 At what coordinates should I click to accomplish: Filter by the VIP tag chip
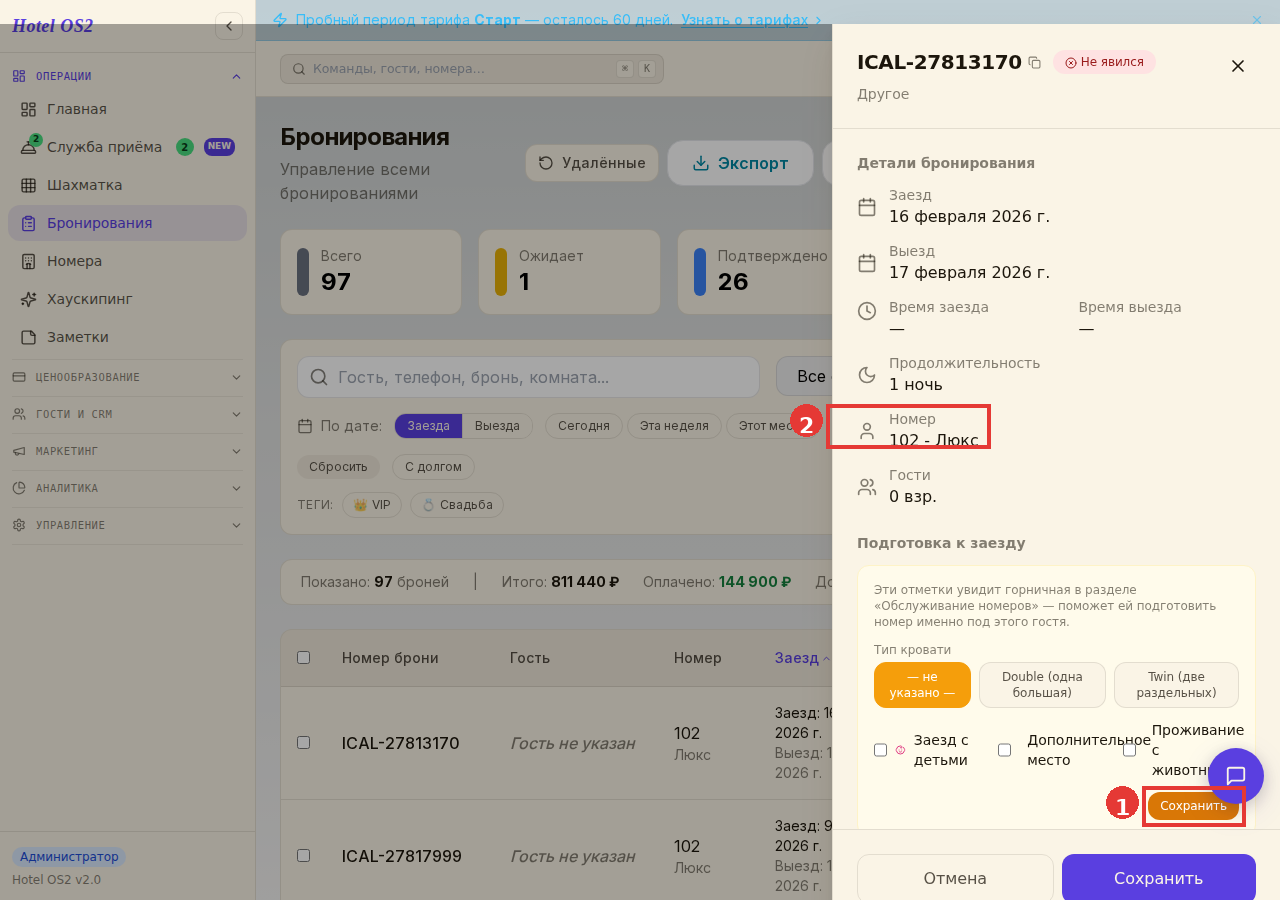tap(372, 505)
